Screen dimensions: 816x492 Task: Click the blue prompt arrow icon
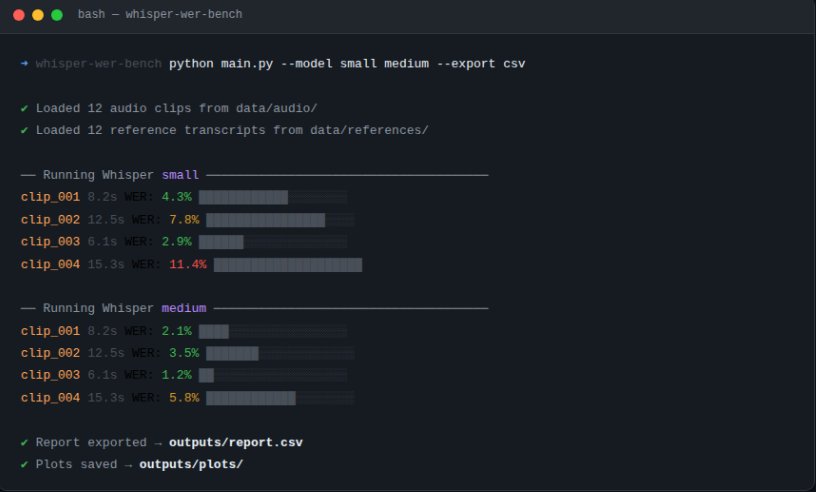coord(24,64)
